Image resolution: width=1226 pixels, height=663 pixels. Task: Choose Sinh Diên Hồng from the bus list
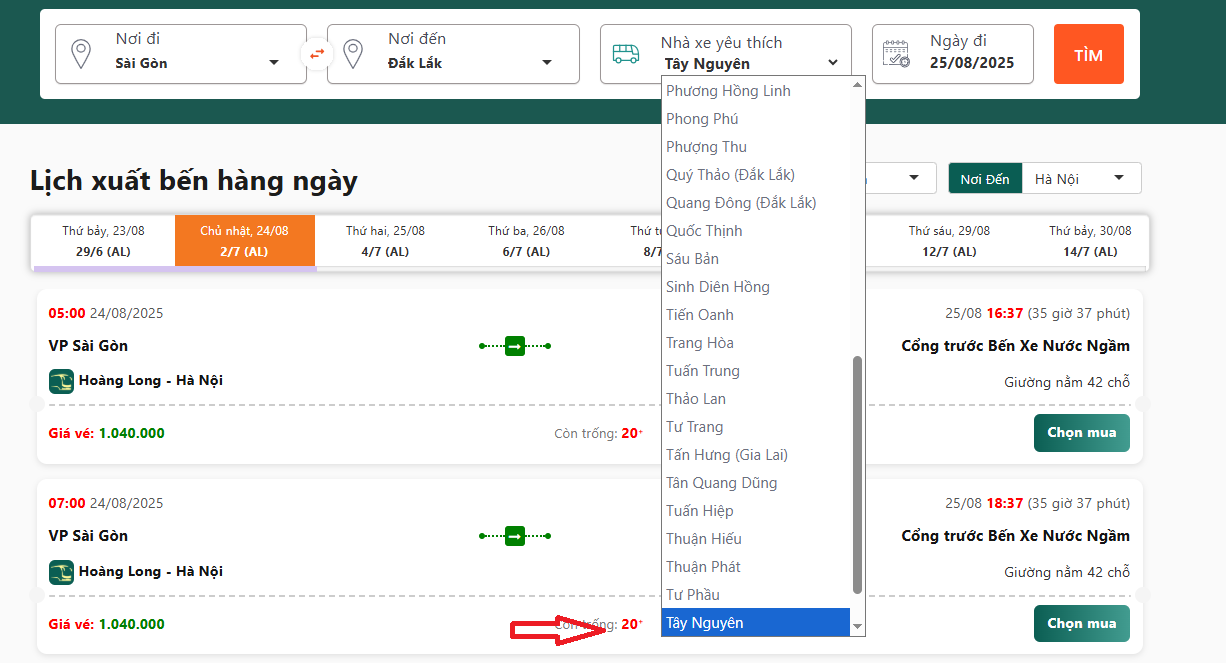756,287
